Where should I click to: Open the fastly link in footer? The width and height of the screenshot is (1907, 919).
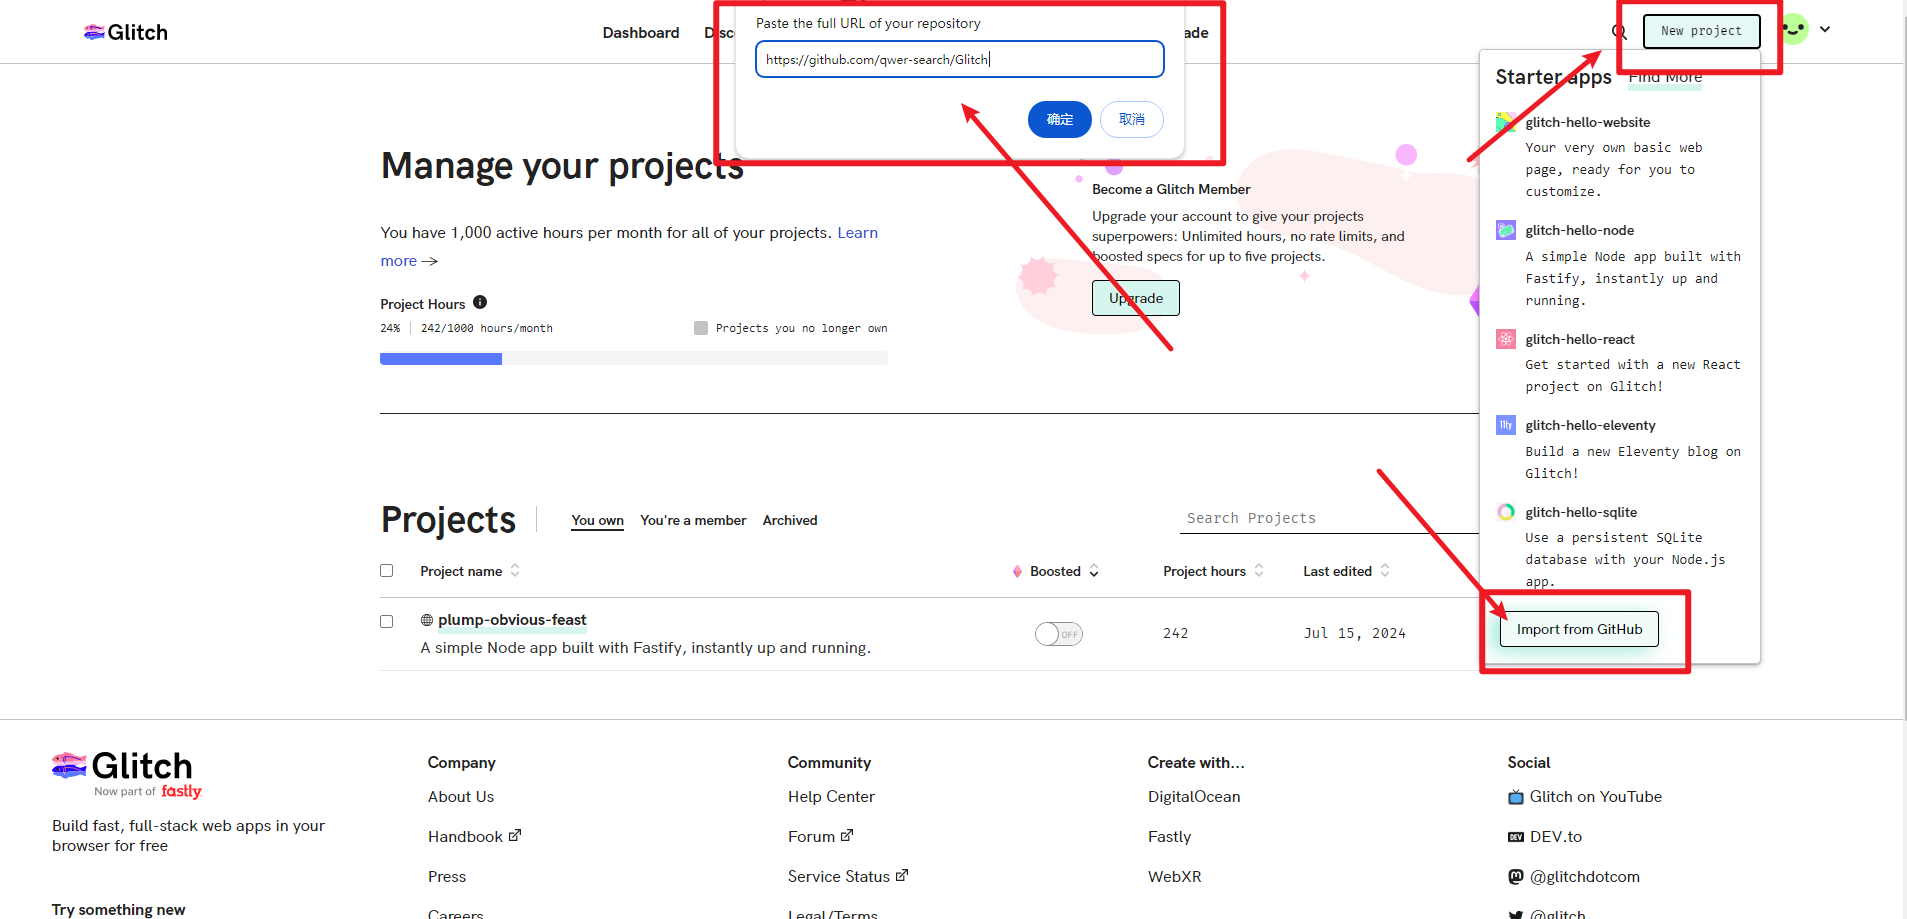point(181,791)
